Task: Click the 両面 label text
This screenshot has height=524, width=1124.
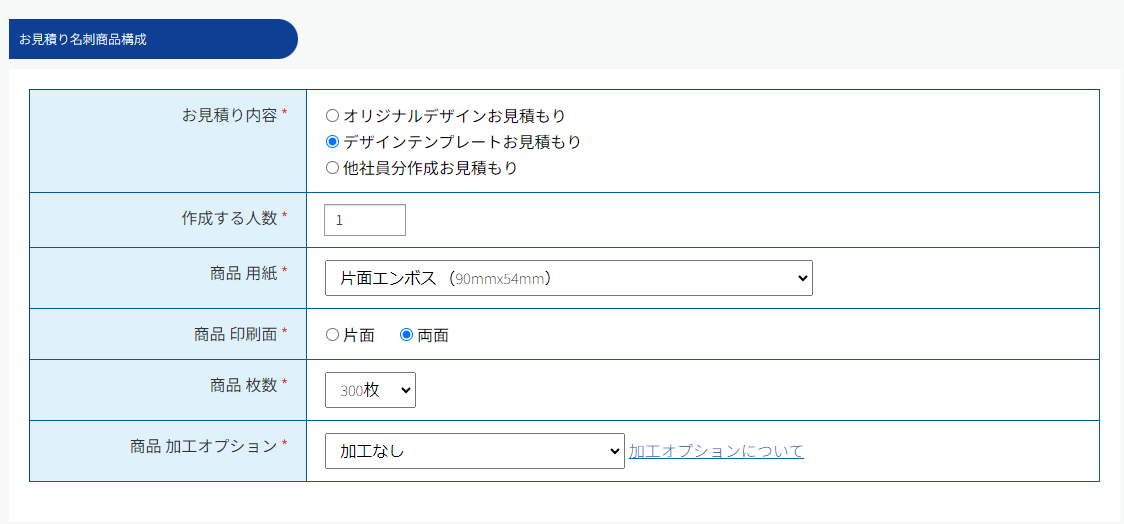Action: 433,335
